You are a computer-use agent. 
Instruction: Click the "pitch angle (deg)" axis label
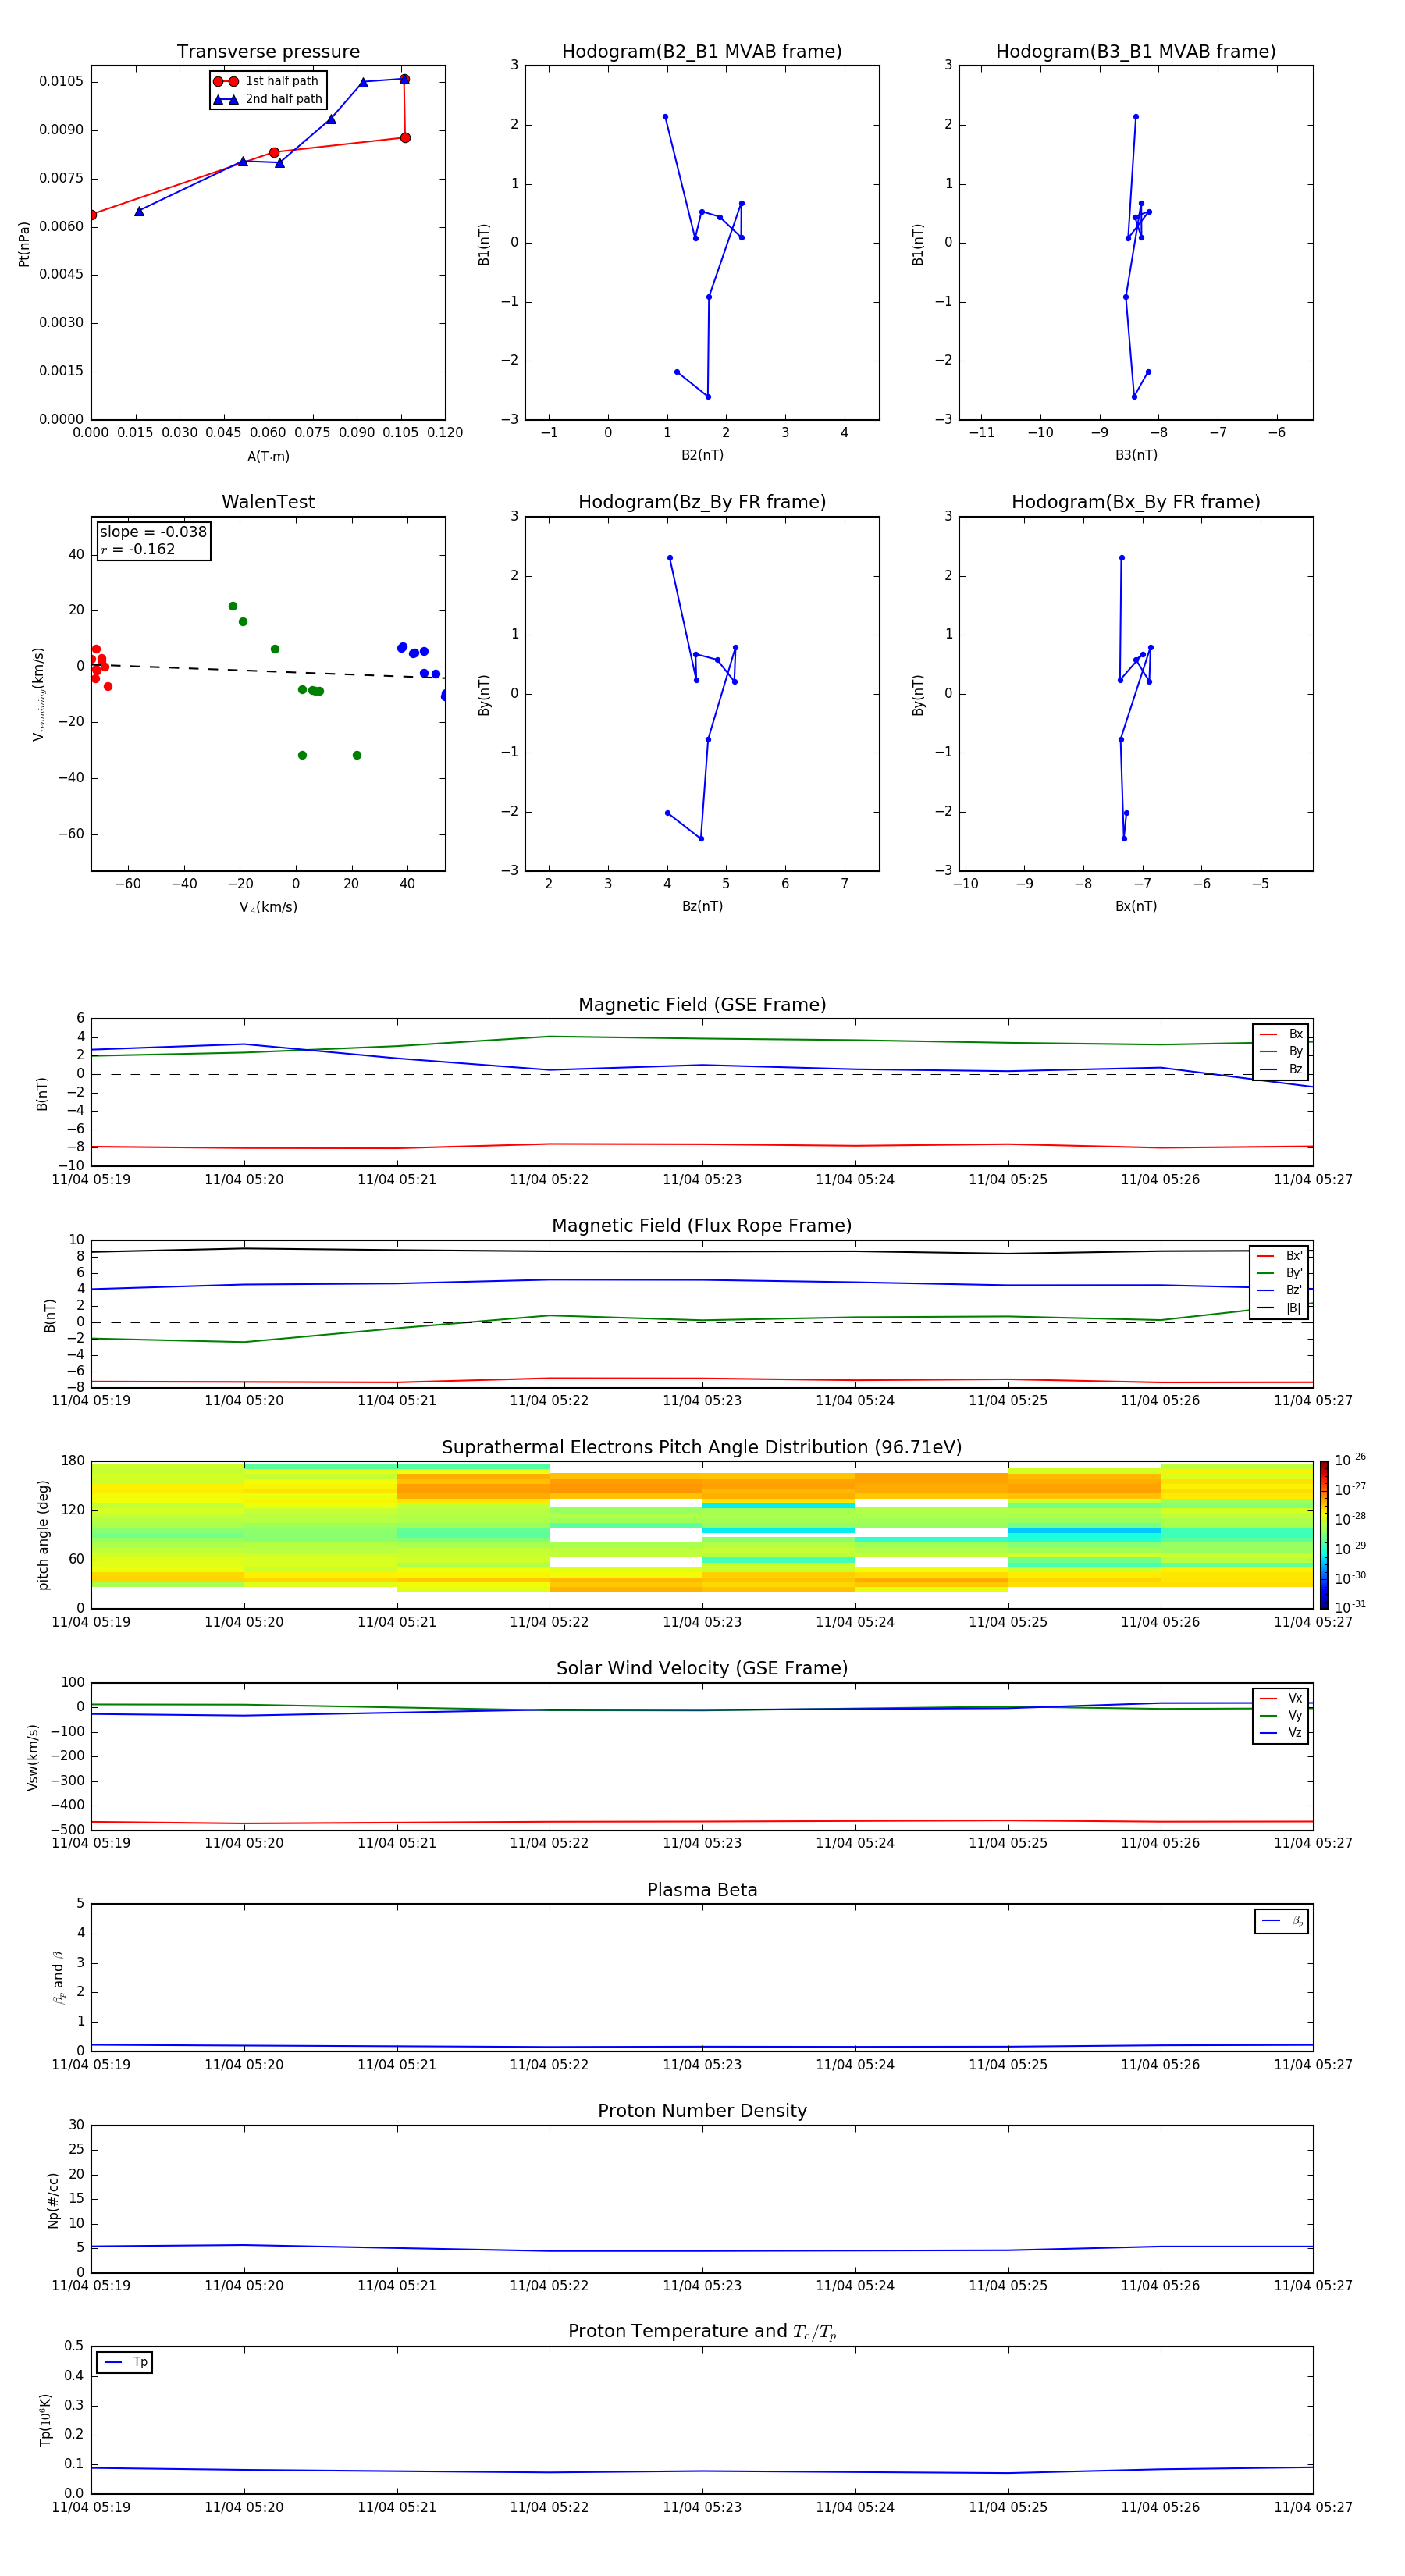click(43, 1534)
